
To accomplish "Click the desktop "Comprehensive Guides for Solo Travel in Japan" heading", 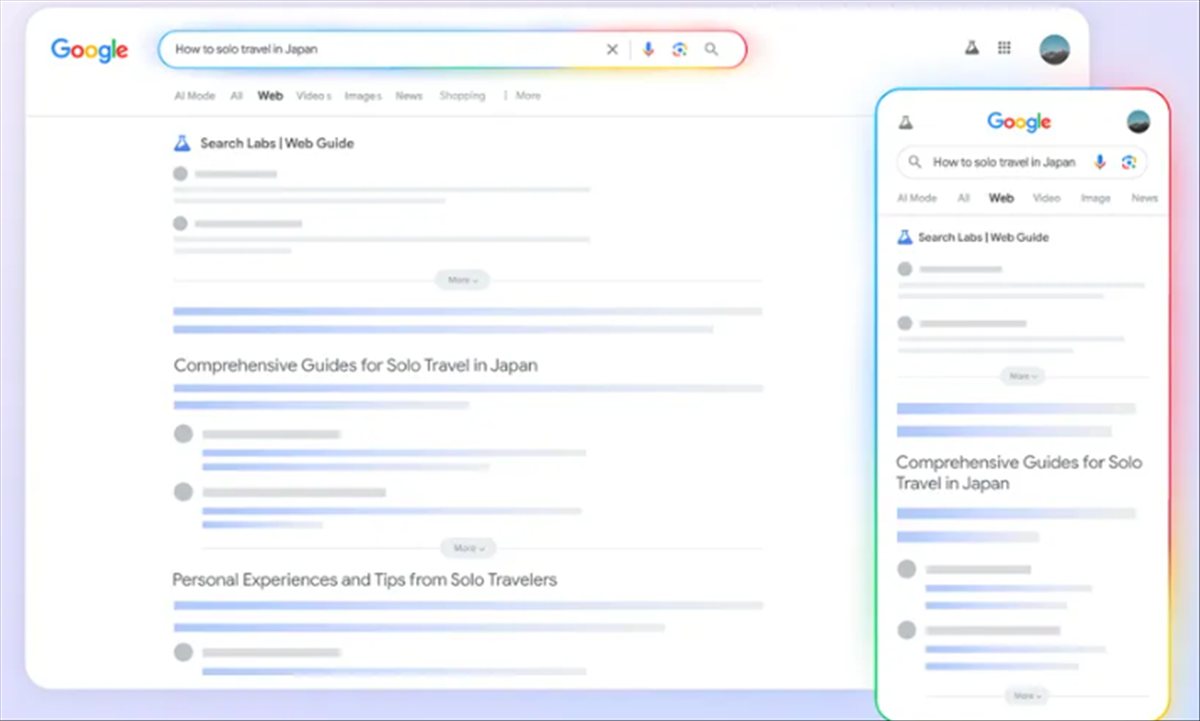I will pos(355,365).
